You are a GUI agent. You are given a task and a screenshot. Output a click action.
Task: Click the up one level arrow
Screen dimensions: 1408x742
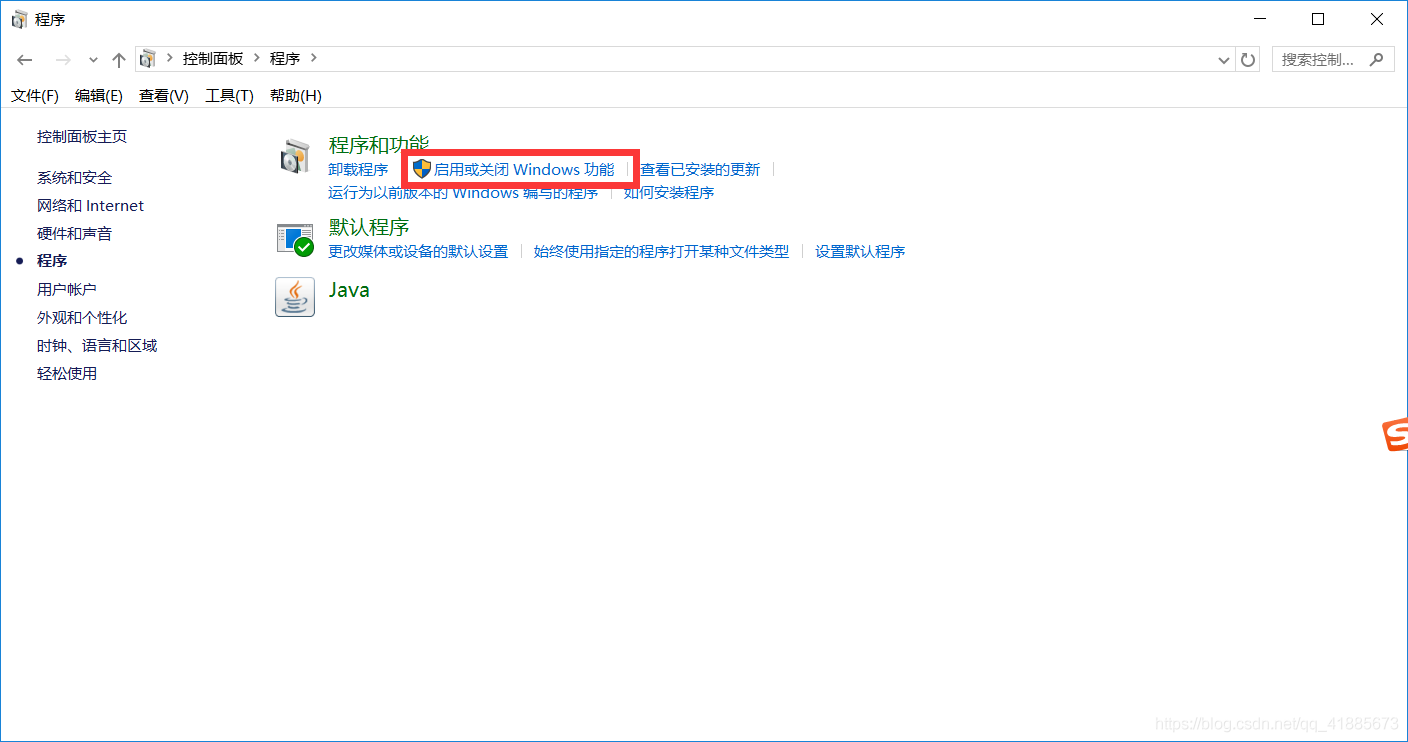coord(118,60)
